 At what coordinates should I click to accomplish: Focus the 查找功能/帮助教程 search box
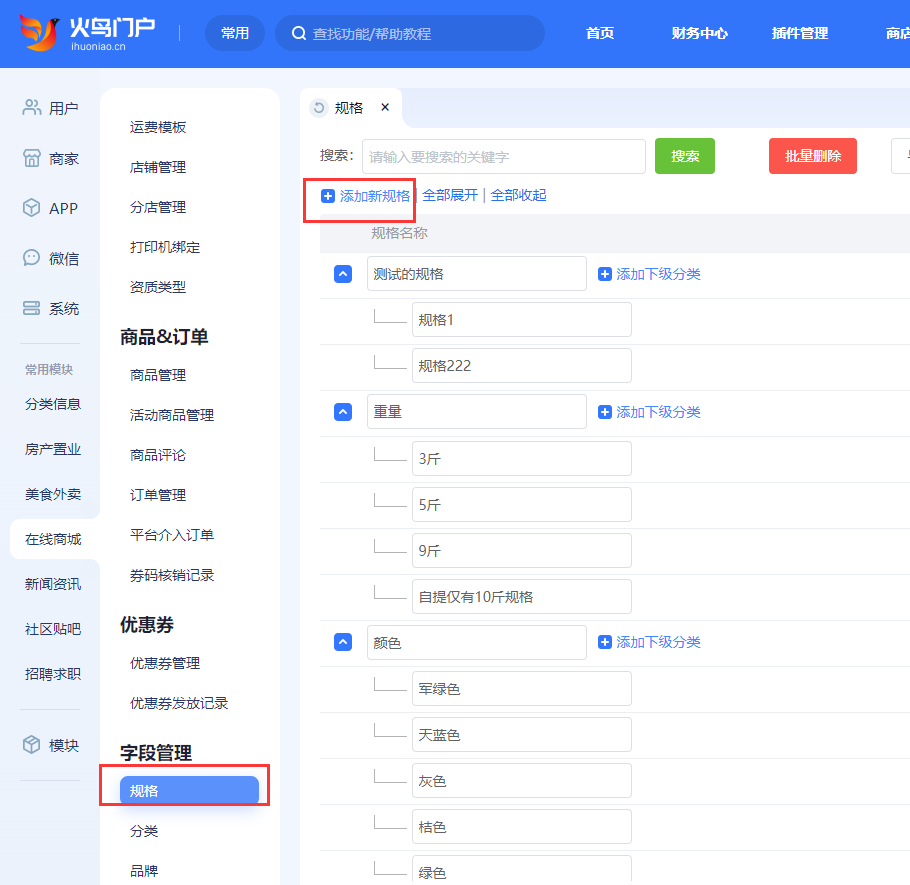[410, 33]
